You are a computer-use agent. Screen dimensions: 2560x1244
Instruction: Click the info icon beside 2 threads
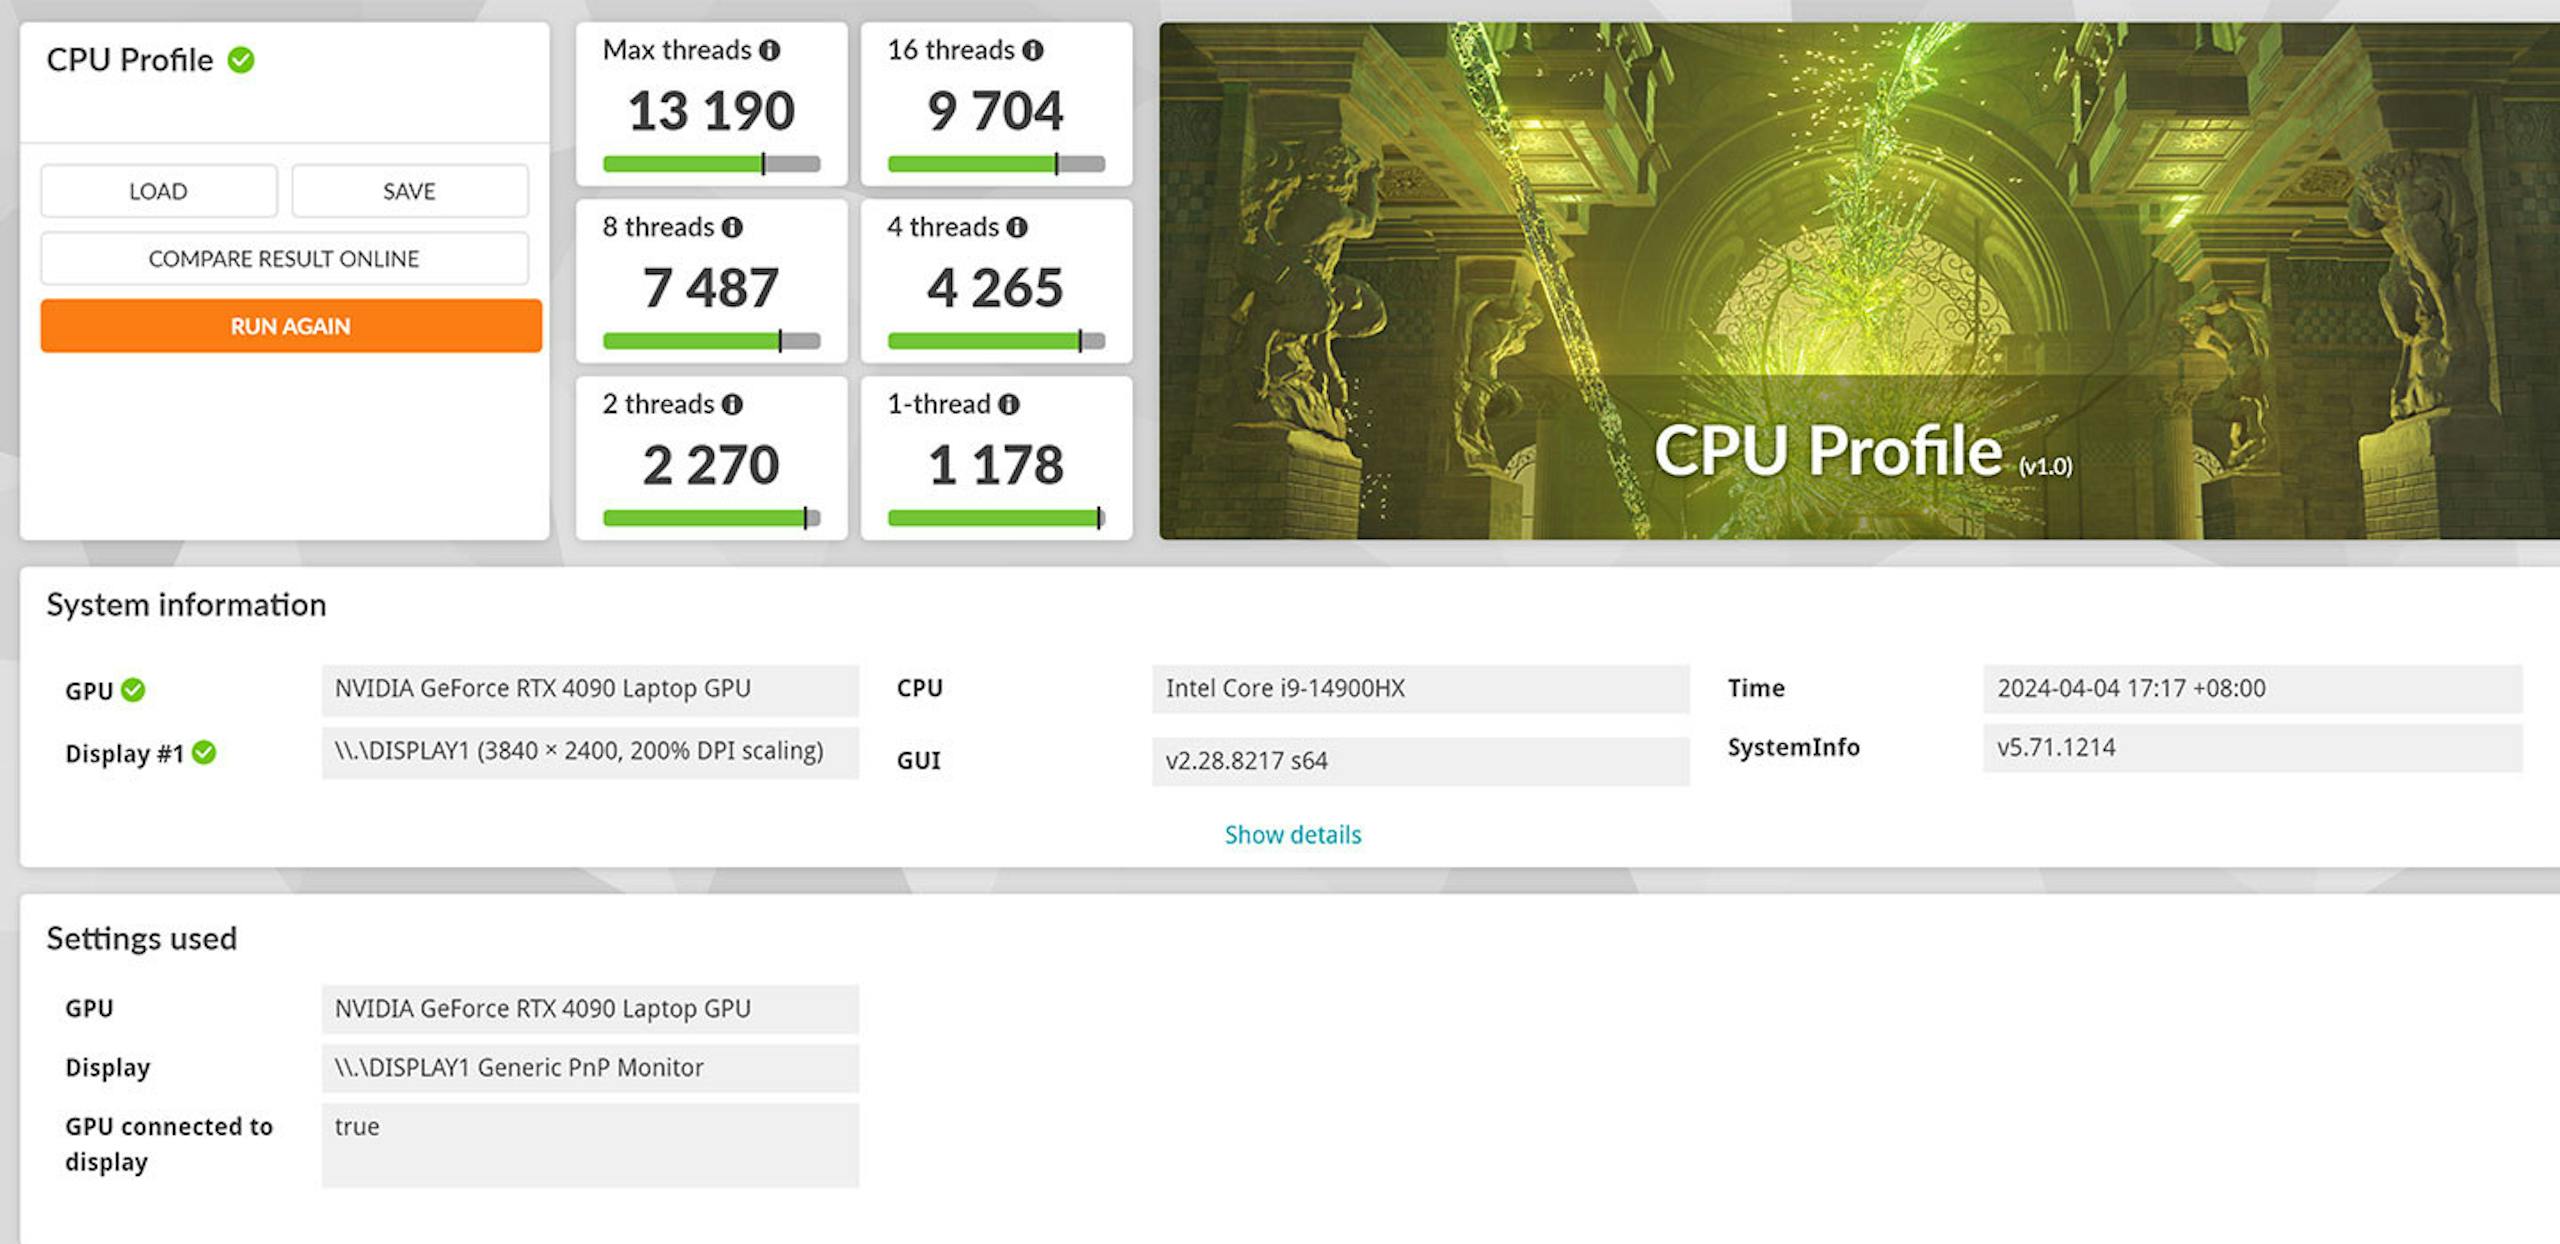pos(732,405)
